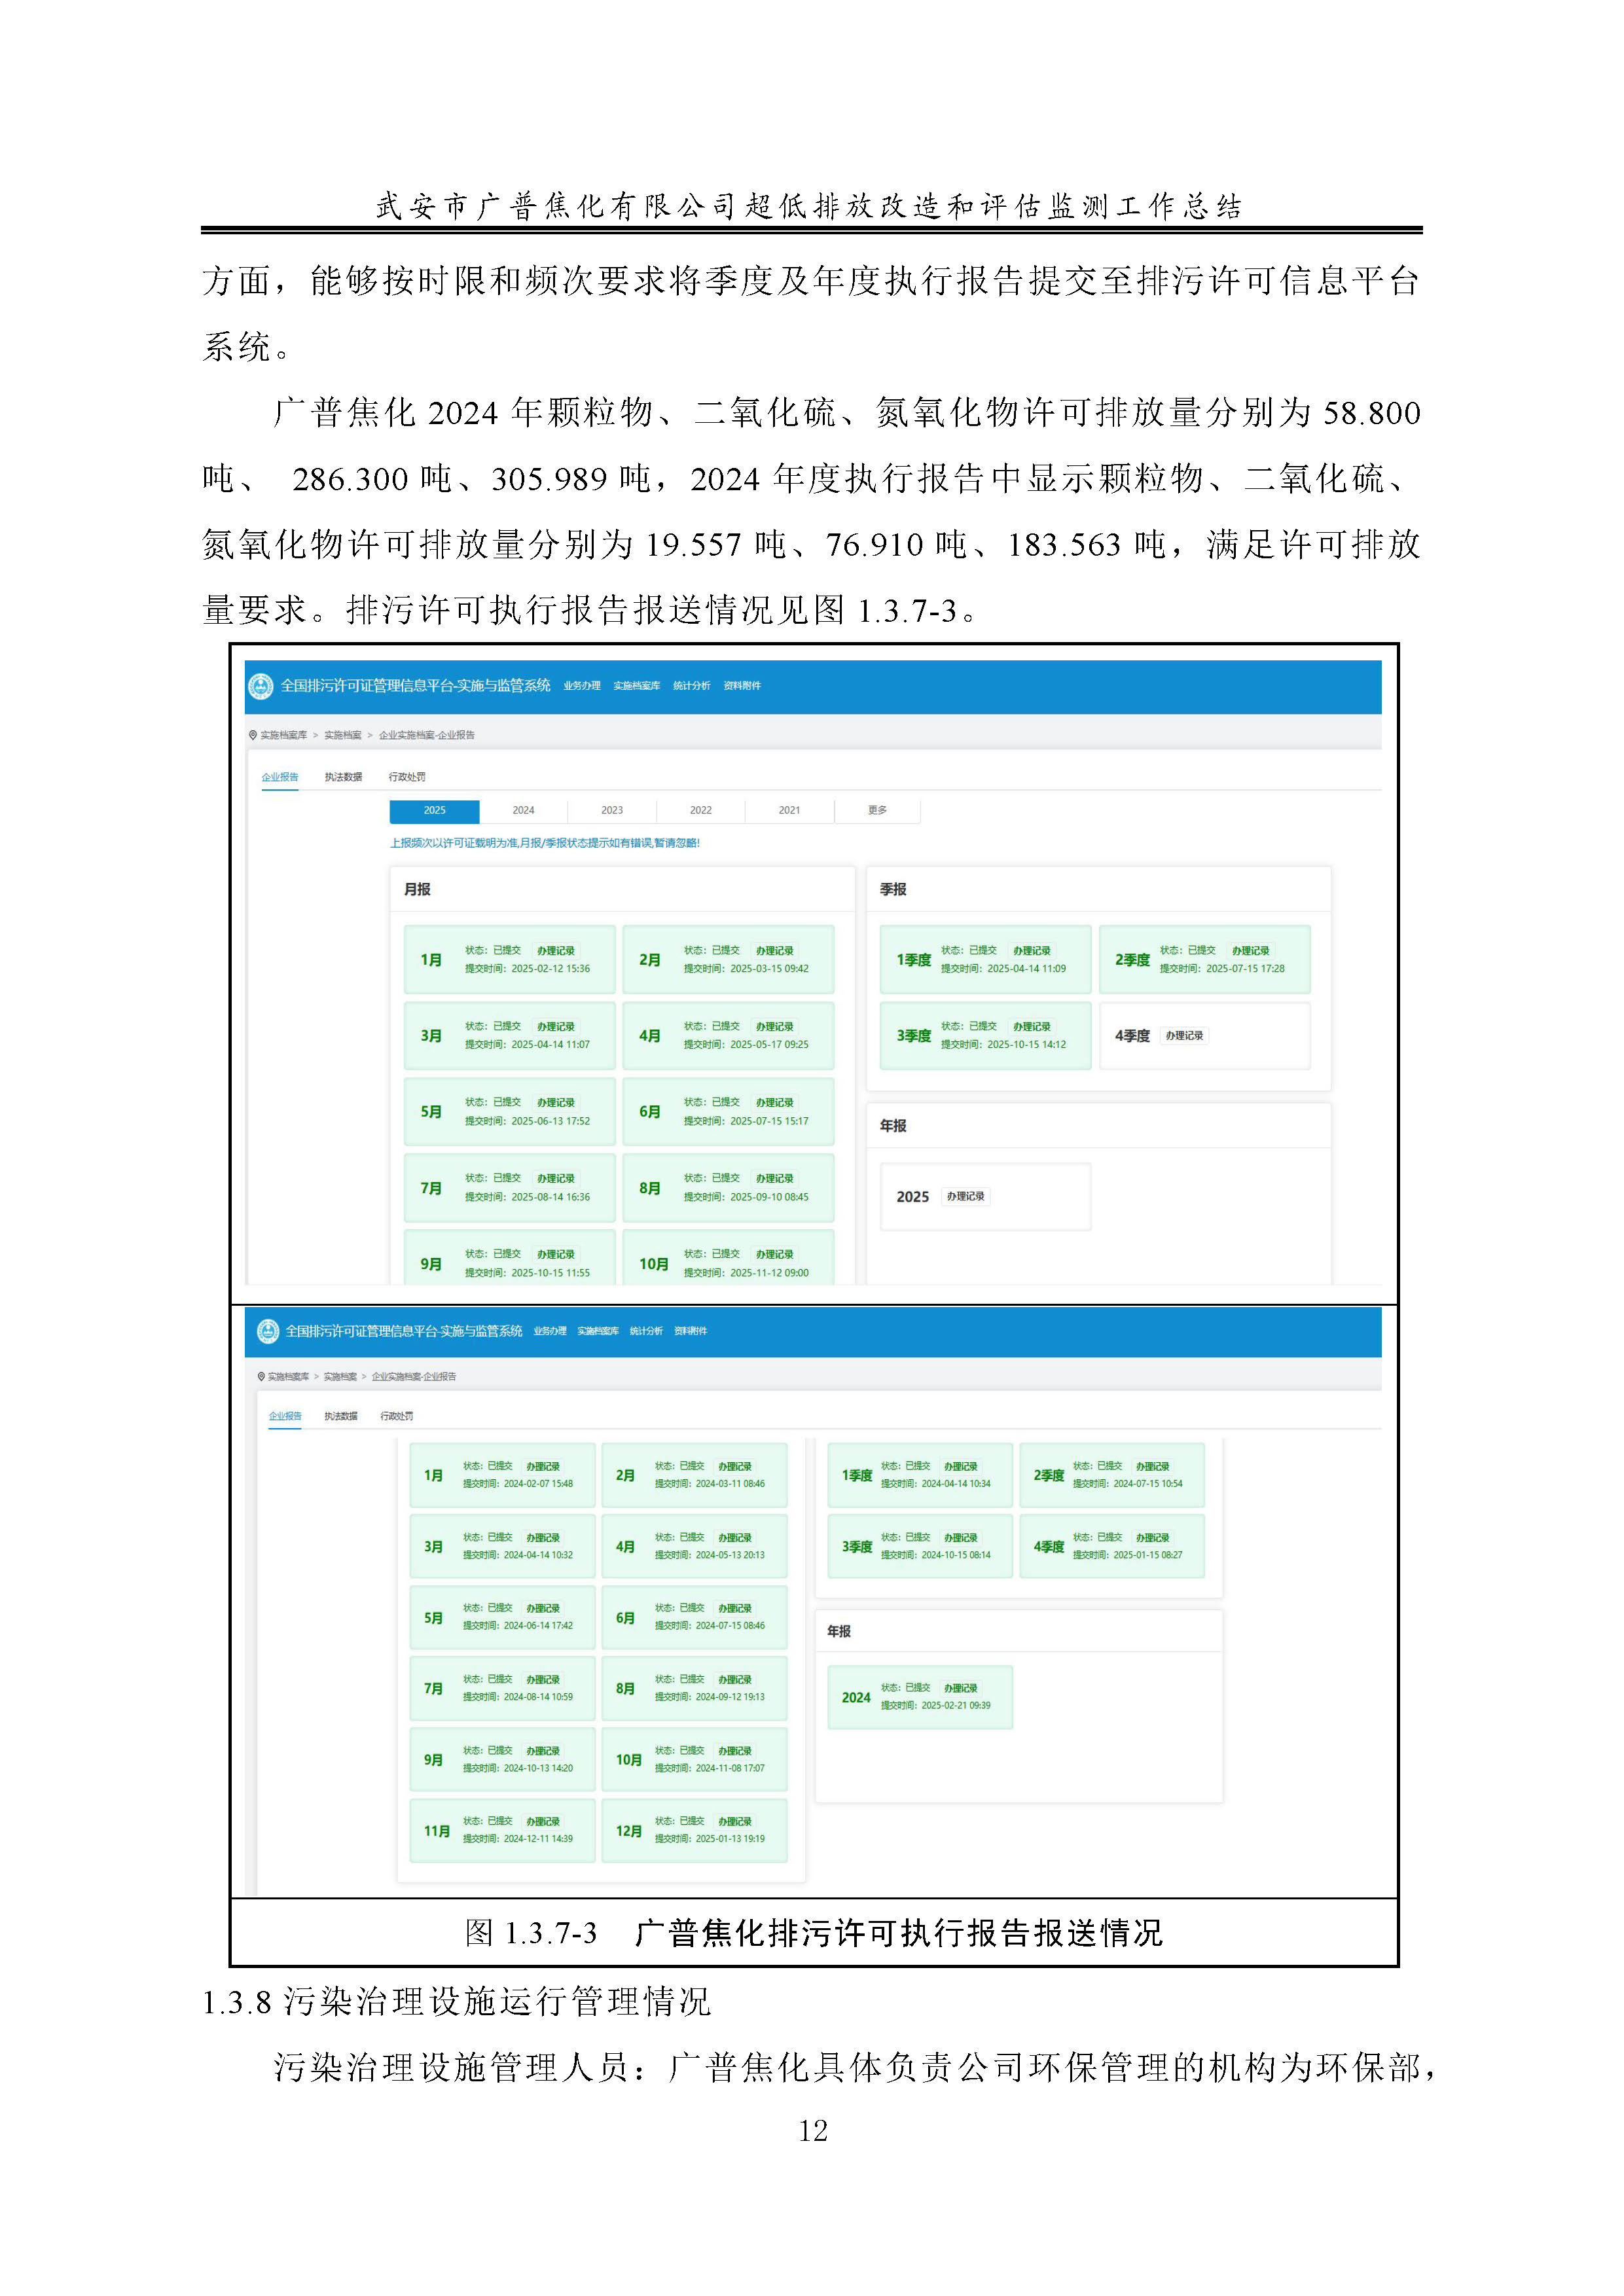Select 企业报告 tab in the 2024 screenshot
The height and width of the screenshot is (2296, 1624).
coord(285,1416)
